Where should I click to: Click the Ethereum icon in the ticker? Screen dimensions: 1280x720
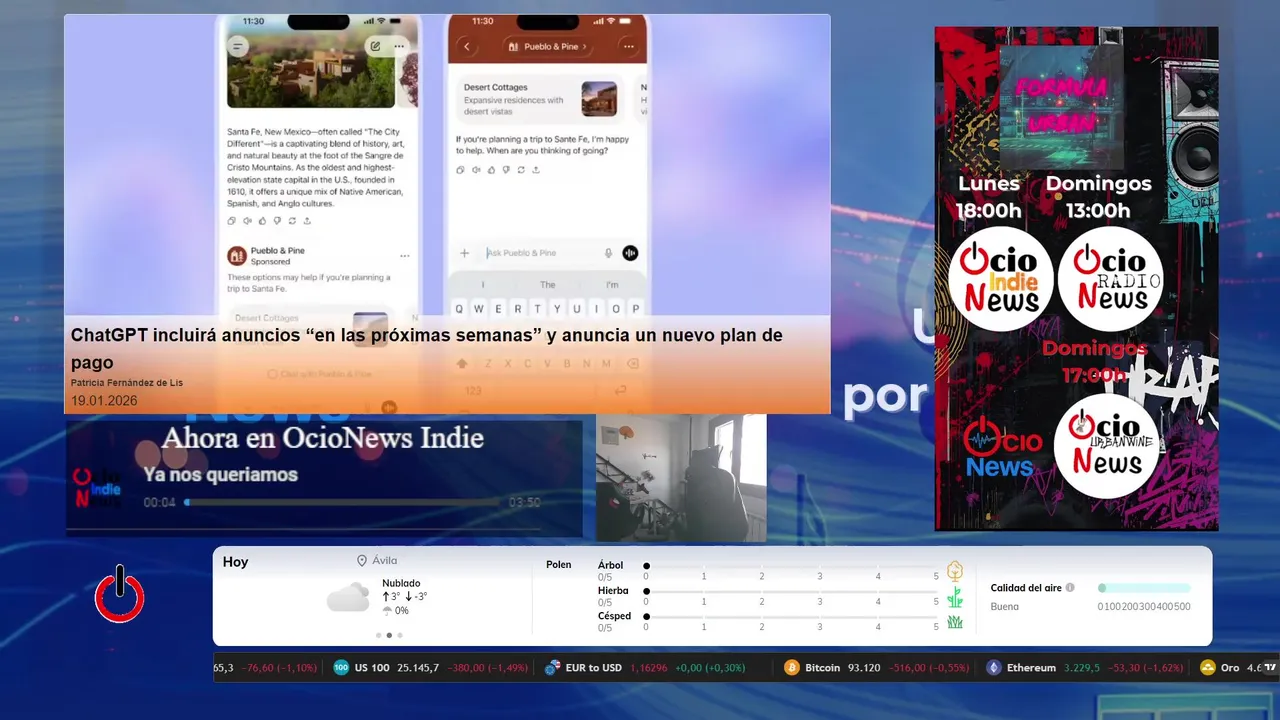(994, 667)
